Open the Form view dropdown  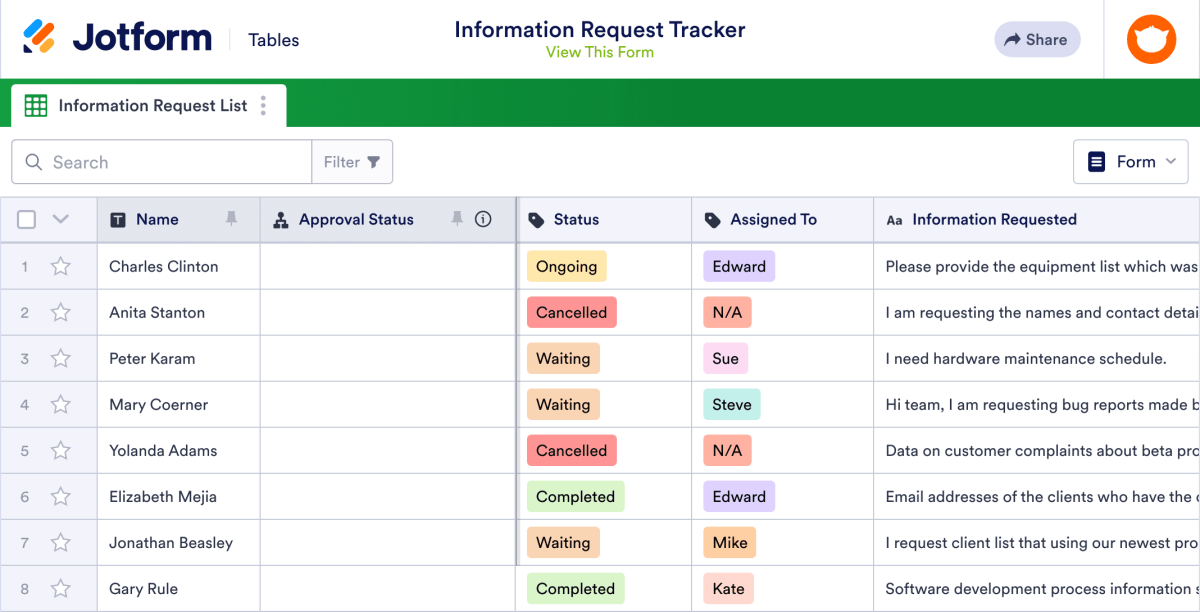pyautogui.click(x=1131, y=161)
